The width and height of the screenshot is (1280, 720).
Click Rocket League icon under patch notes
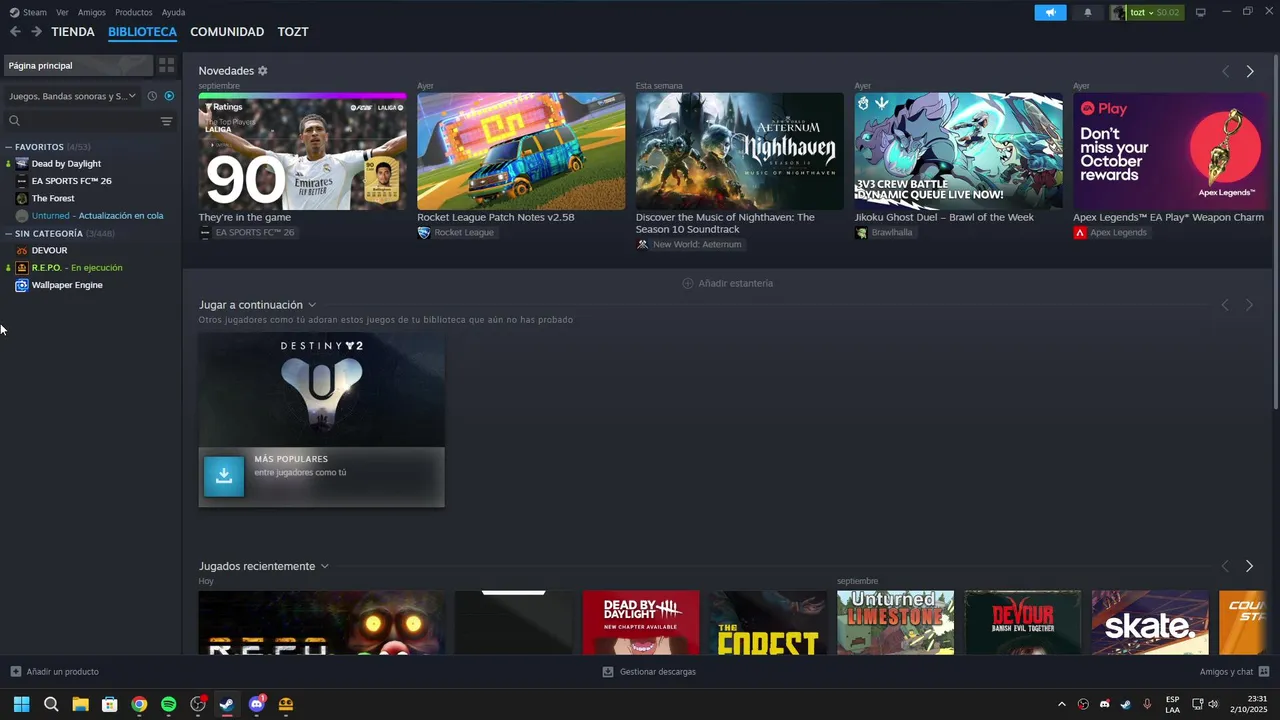[424, 232]
